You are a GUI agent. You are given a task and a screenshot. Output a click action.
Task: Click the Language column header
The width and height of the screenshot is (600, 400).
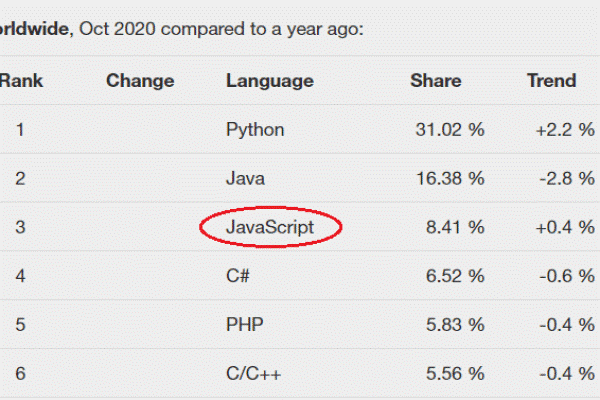pos(270,81)
